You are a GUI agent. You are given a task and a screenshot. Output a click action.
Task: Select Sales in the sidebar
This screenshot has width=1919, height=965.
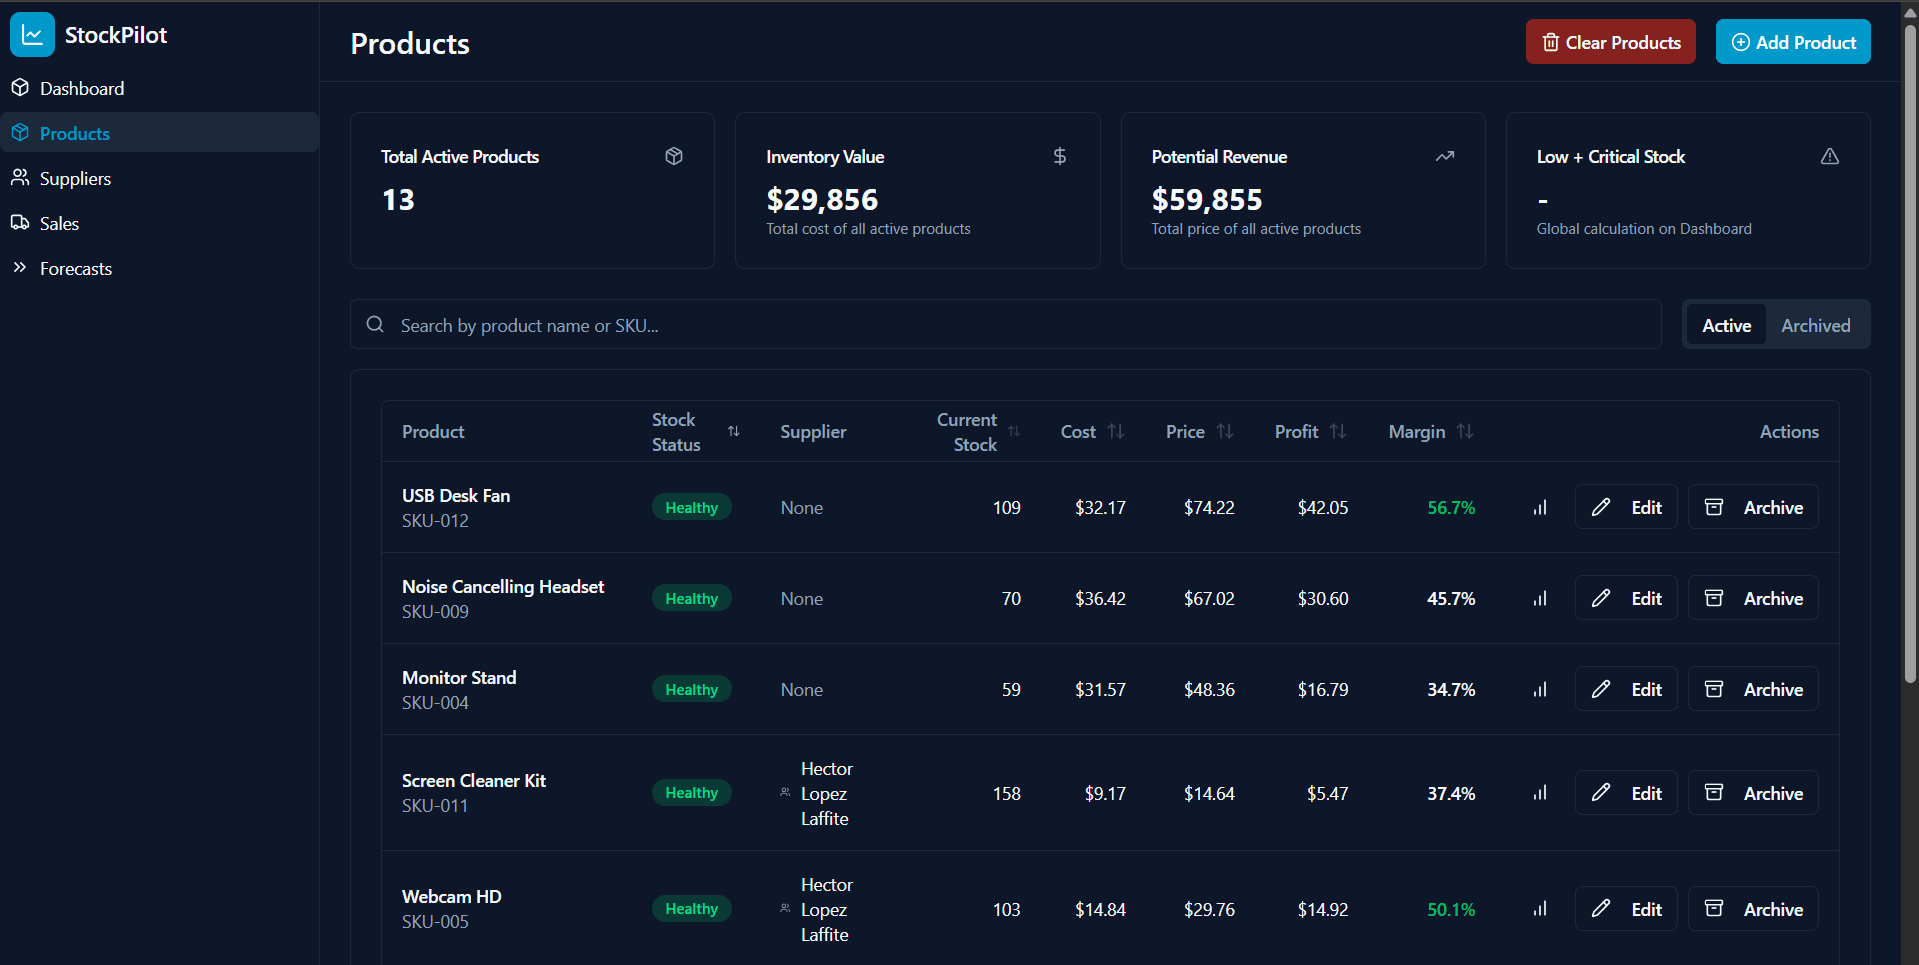coord(58,223)
